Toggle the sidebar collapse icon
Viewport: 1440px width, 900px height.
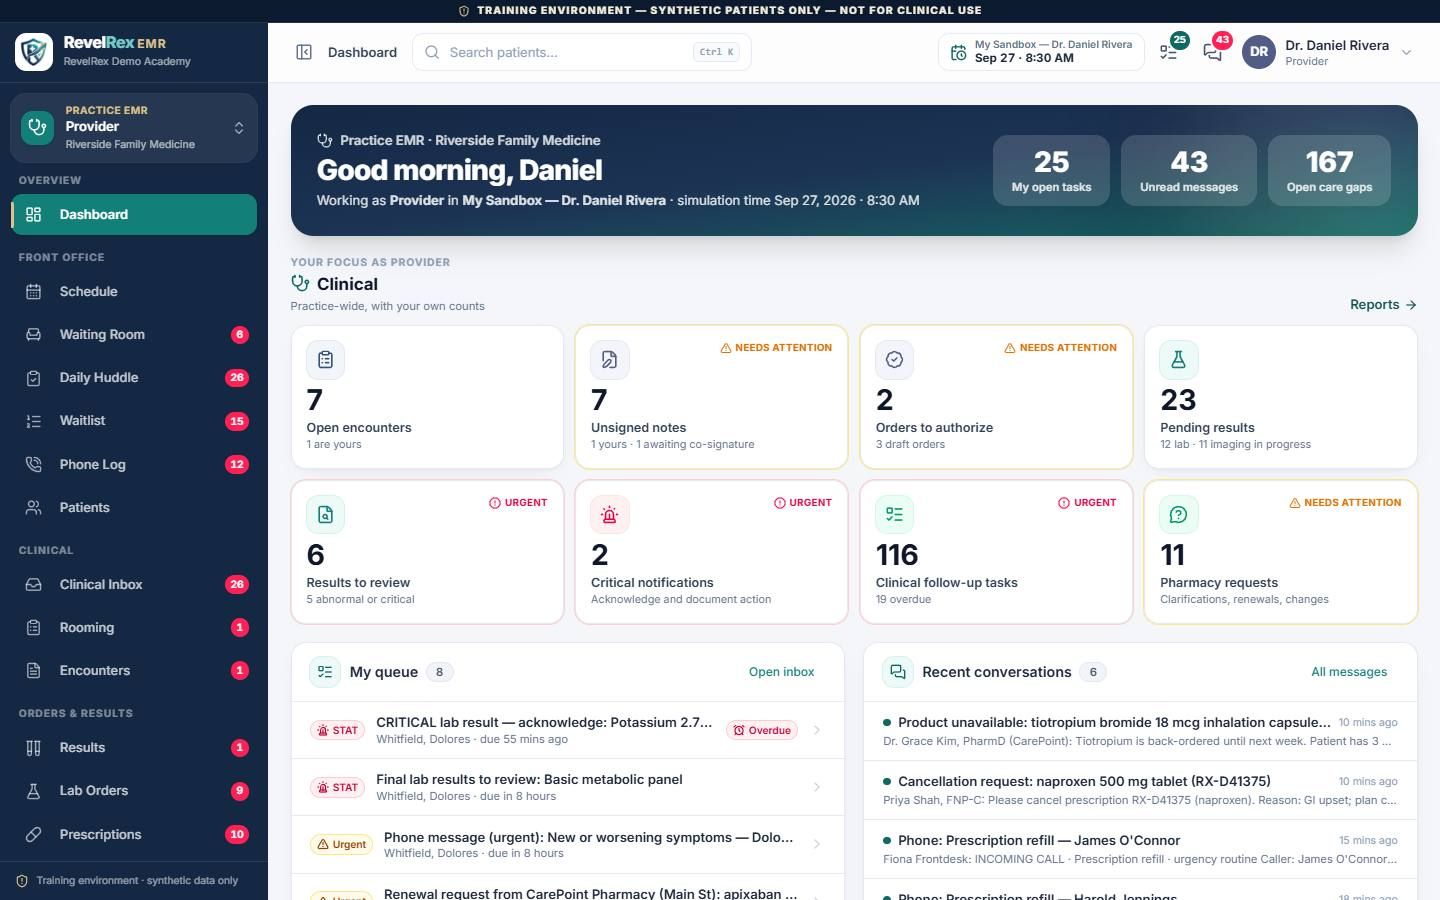304,52
